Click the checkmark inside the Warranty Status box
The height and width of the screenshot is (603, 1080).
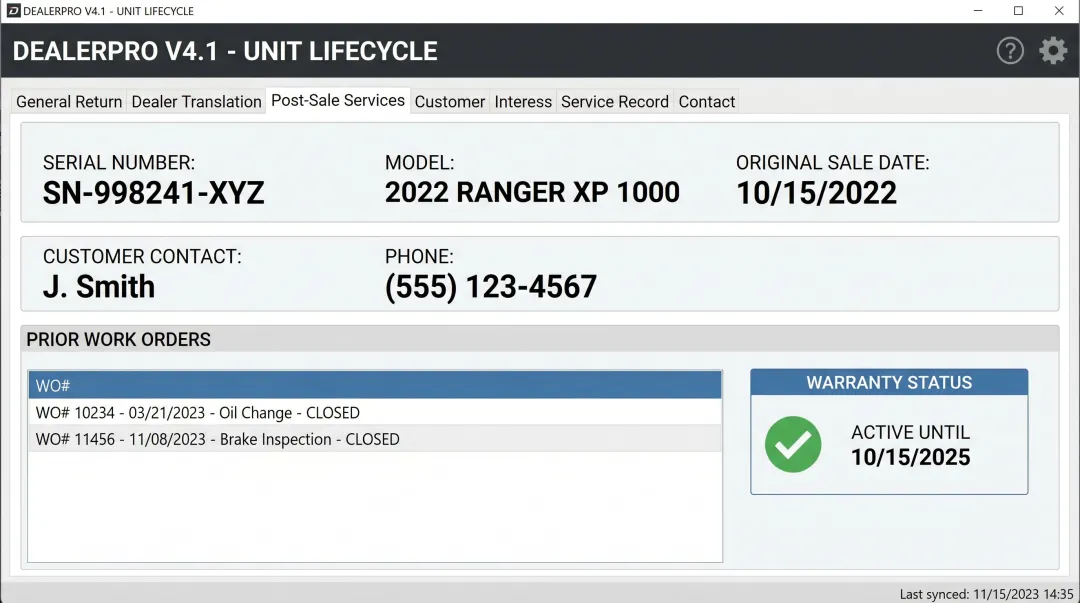pyautogui.click(x=792, y=444)
